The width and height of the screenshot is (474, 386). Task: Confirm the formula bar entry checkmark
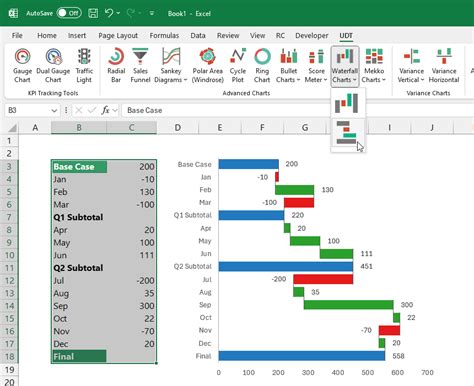point(92,110)
